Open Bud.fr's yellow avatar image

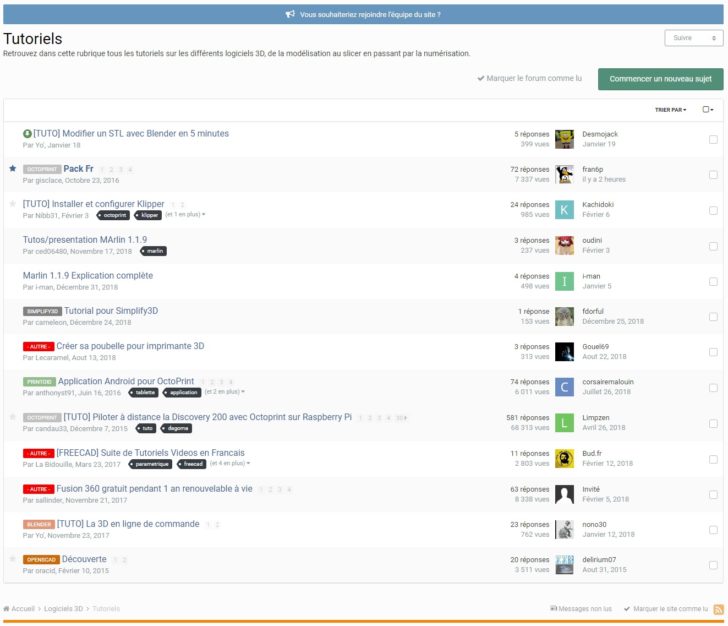tap(564, 459)
